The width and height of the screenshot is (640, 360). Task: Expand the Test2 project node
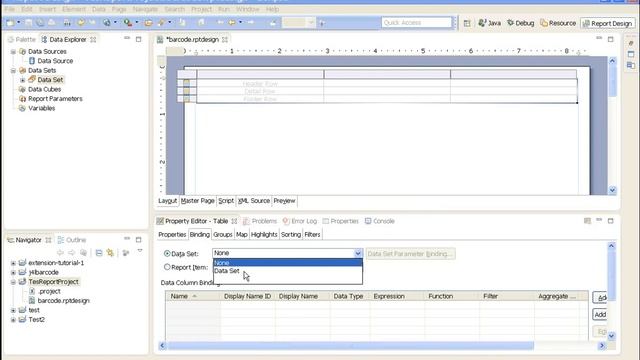tap(13, 320)
